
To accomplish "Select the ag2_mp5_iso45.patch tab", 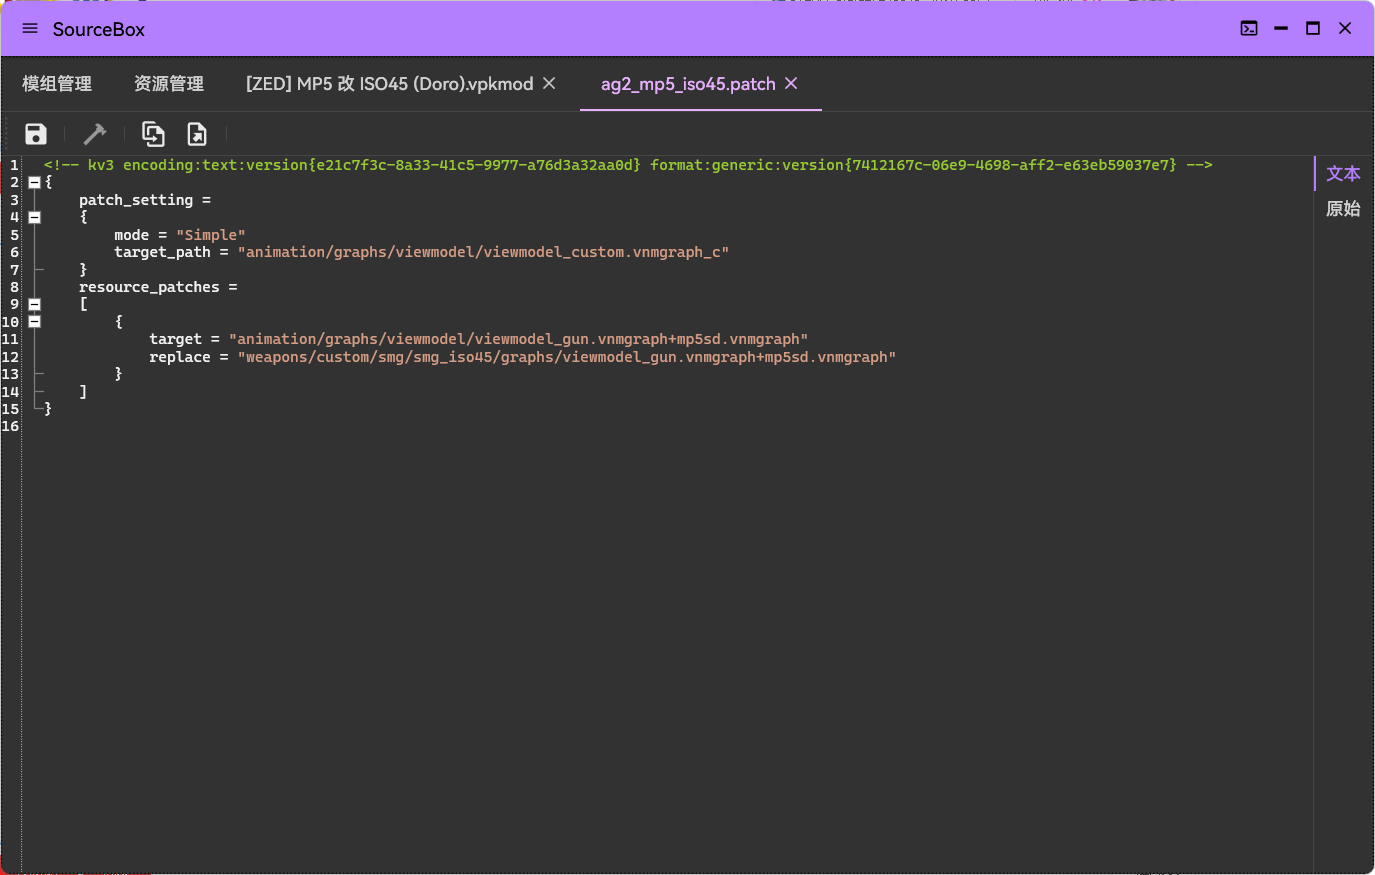I will point(688,84).
